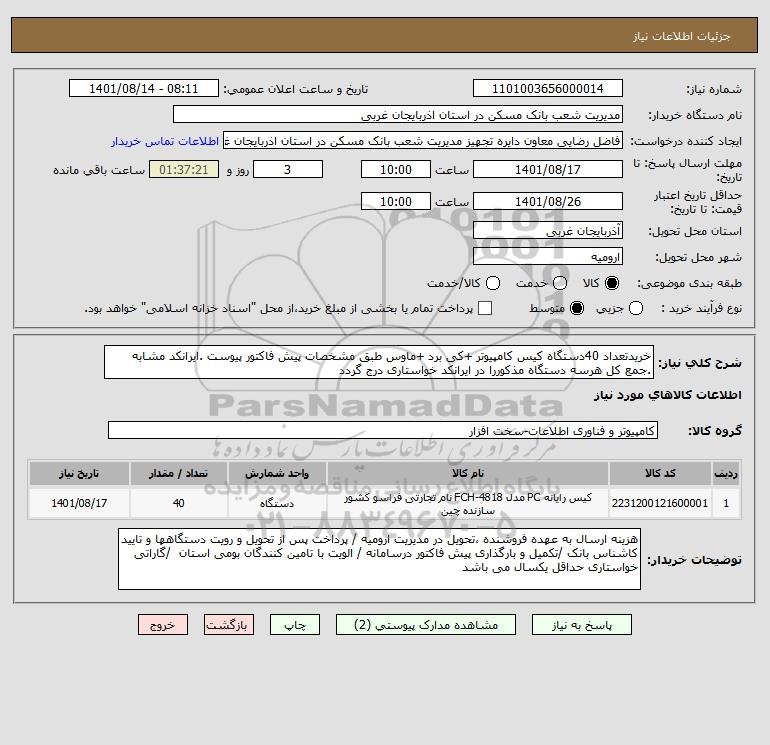Viewport: 770px width, 745px height.
Task: Click the اطلاعات کالاهای مورد نیاز heading
Action: pos(668,395)
